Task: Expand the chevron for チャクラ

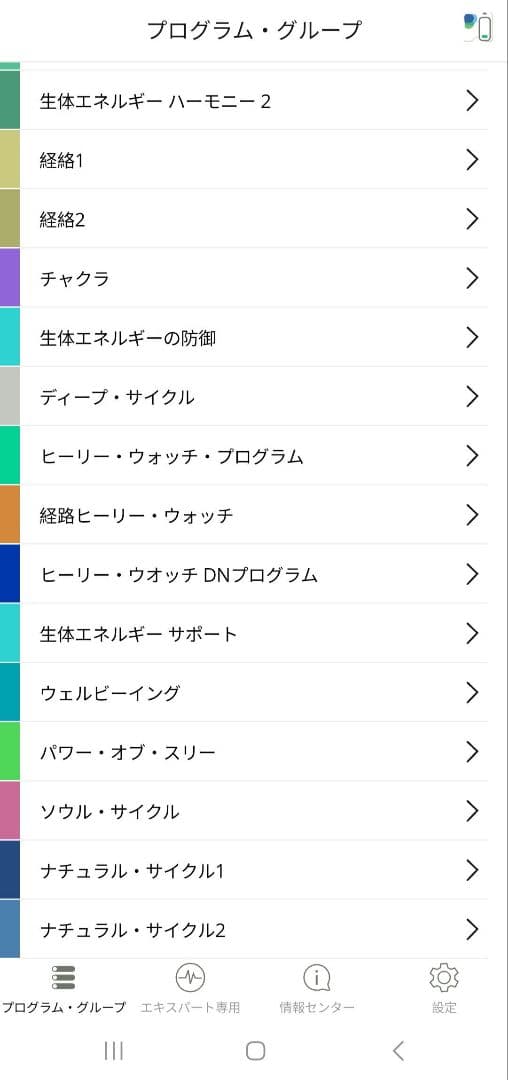Action: (472, 278)
